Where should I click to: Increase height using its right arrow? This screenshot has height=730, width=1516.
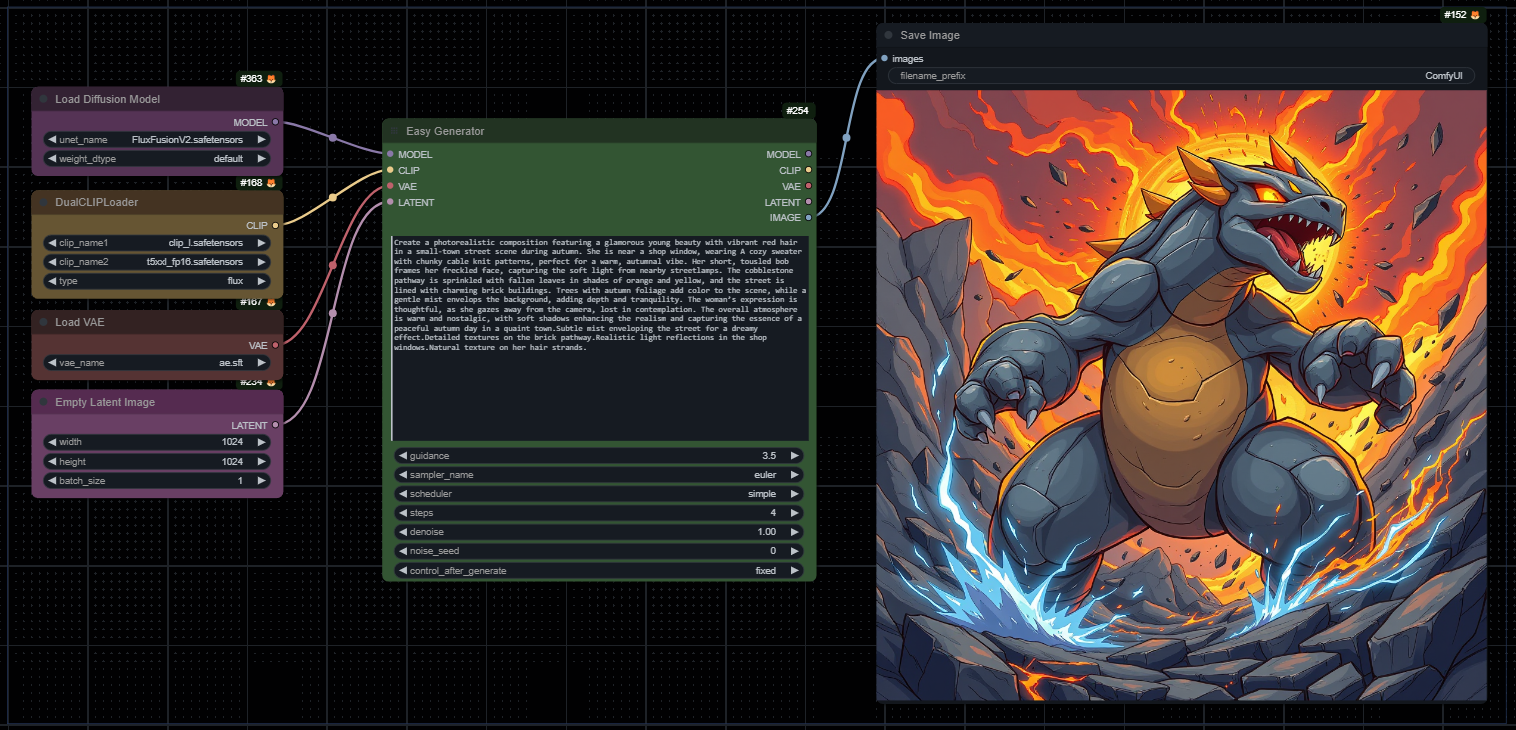262,461
